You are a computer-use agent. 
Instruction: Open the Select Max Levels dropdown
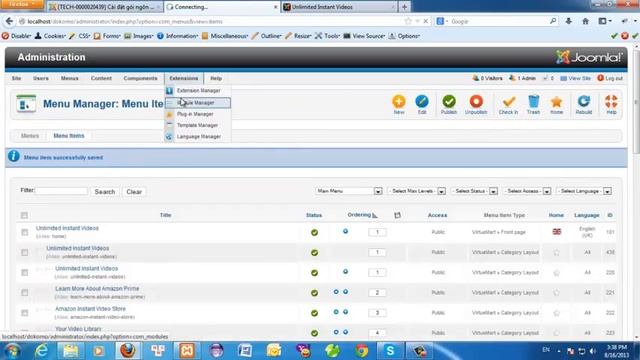point(417,191)
